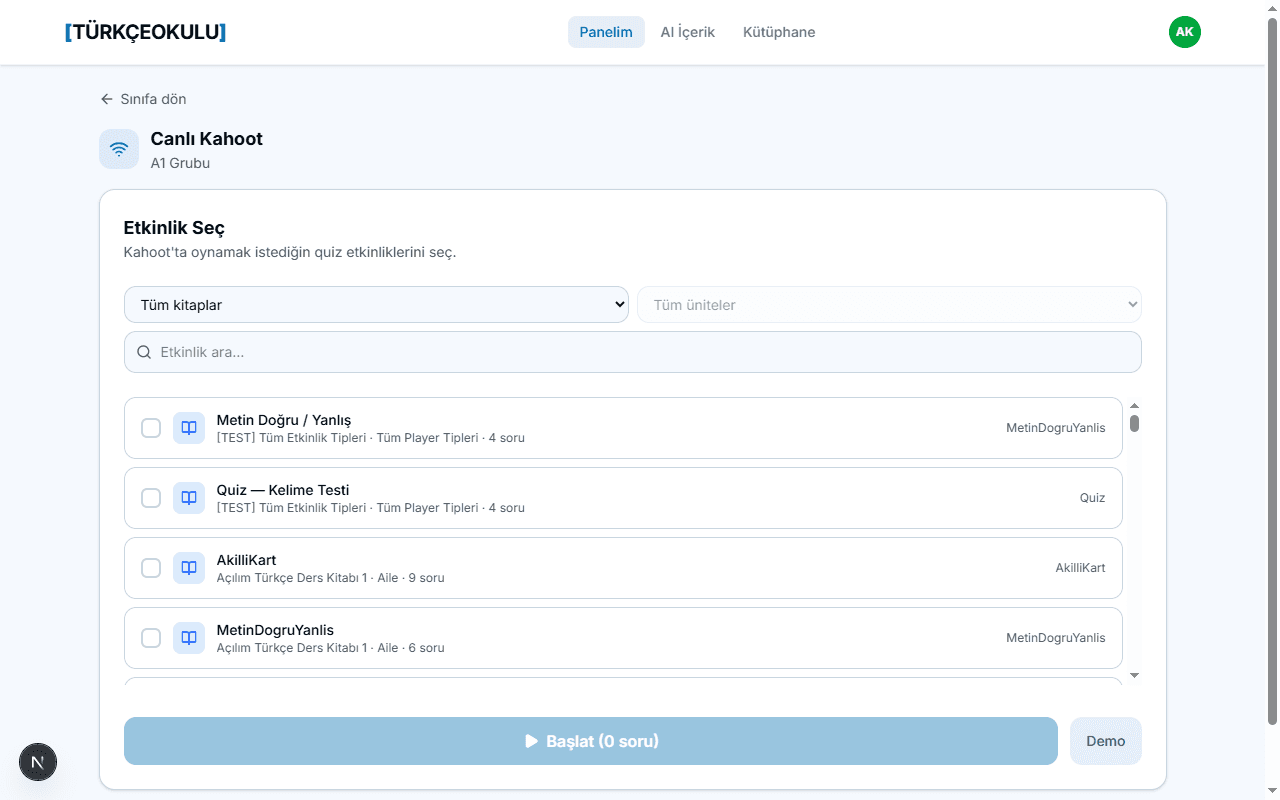Screen dimensions: 1280x800
Task: Click the Etkinlik Seç heading
Action: (x=174, y=228)
